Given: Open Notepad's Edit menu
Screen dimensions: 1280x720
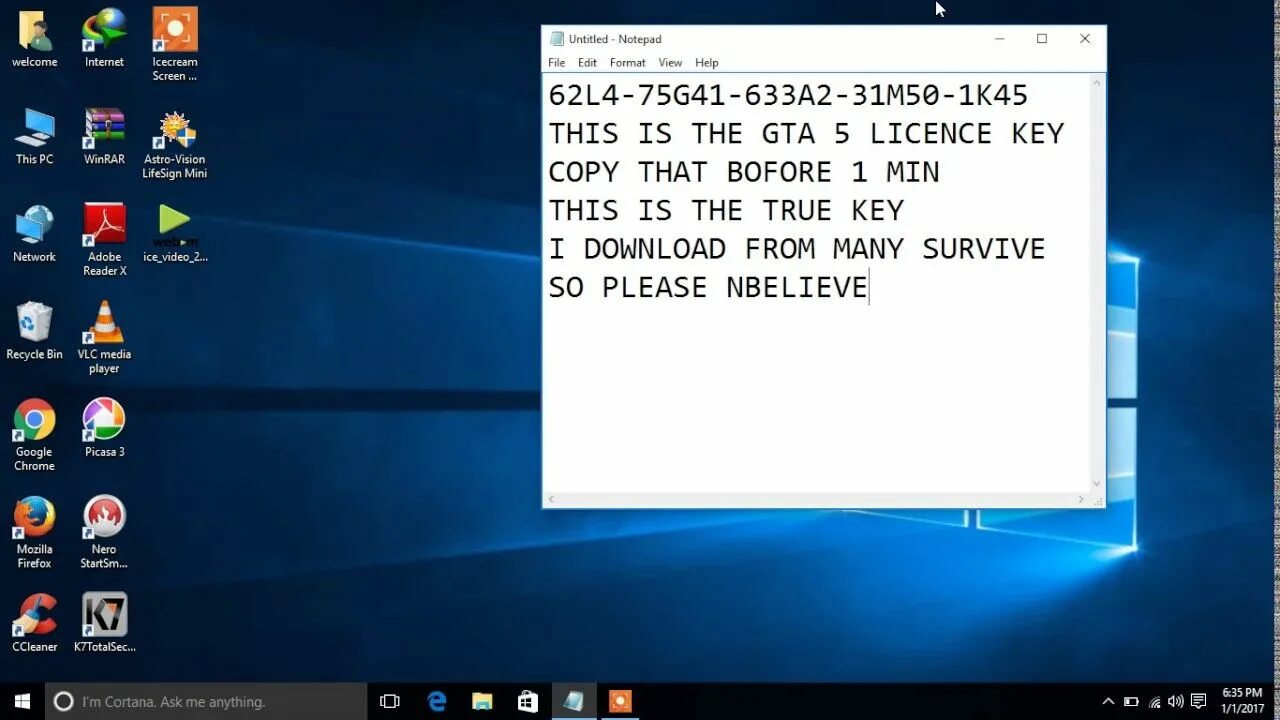Looking at the screenshot, I should 587,62.
